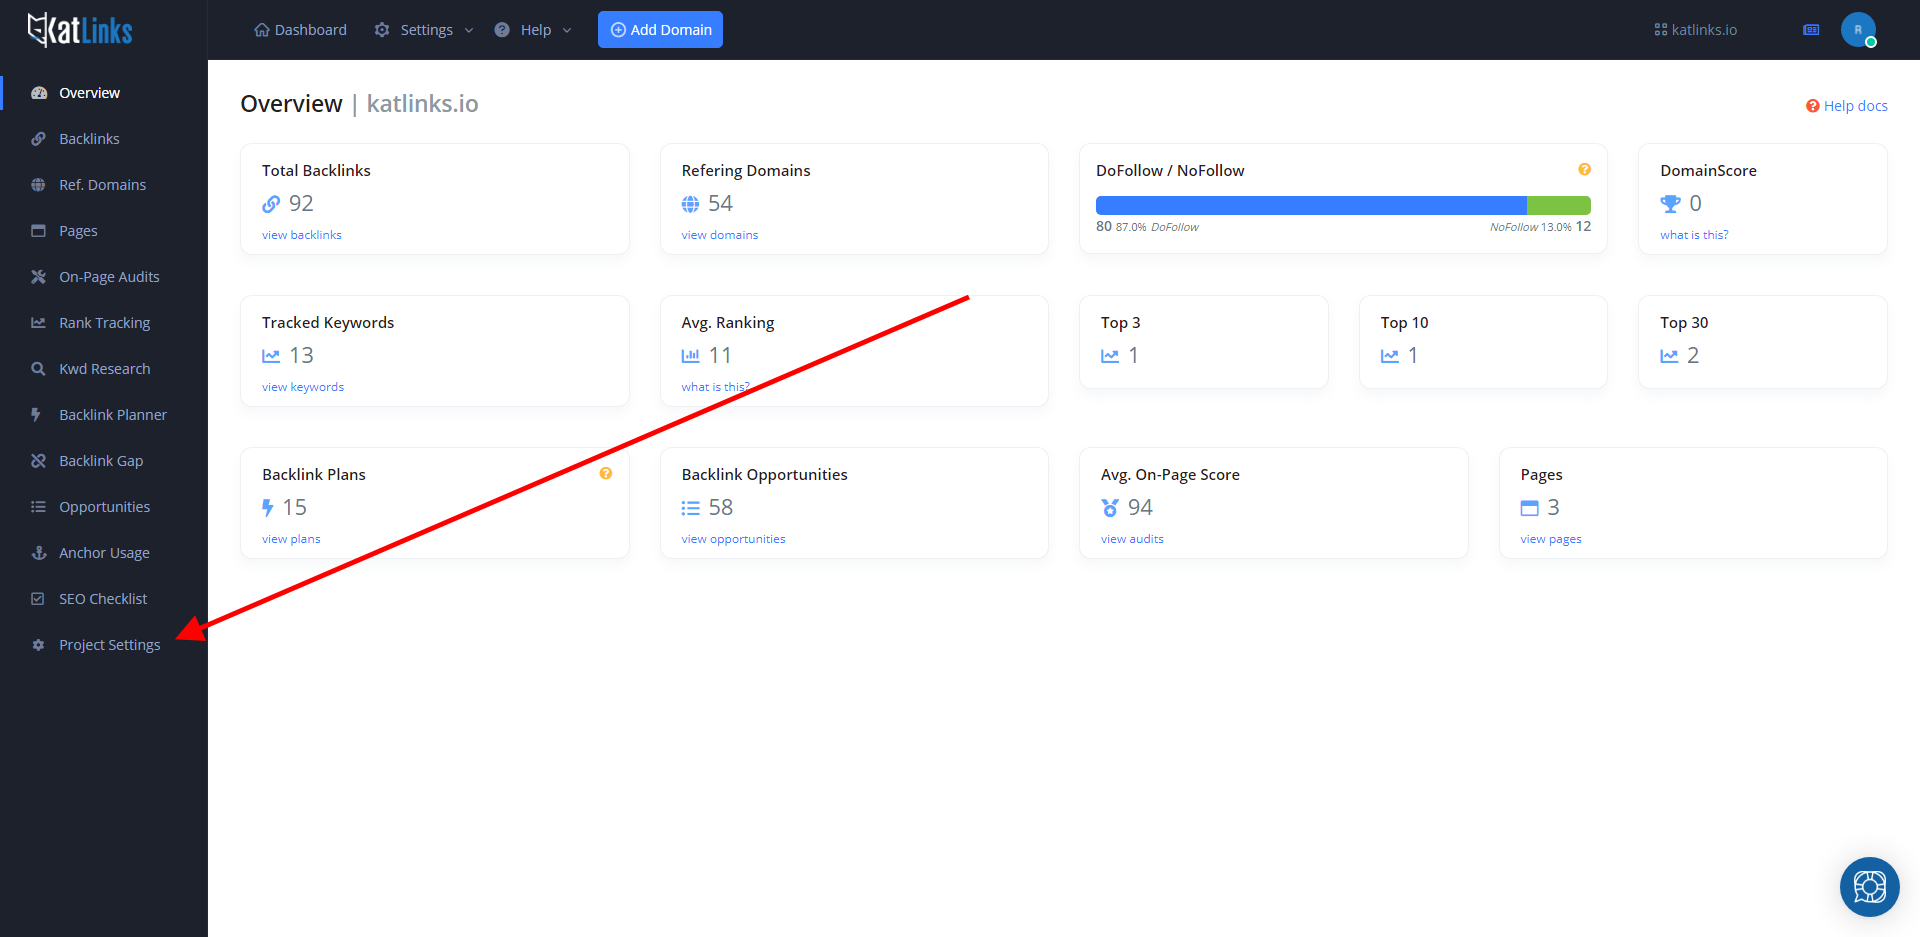Image resolution: width=1920 pixels, height=937 pixels.
Task: Click the Top 10 card
Action: click(x=1483, y=342)
